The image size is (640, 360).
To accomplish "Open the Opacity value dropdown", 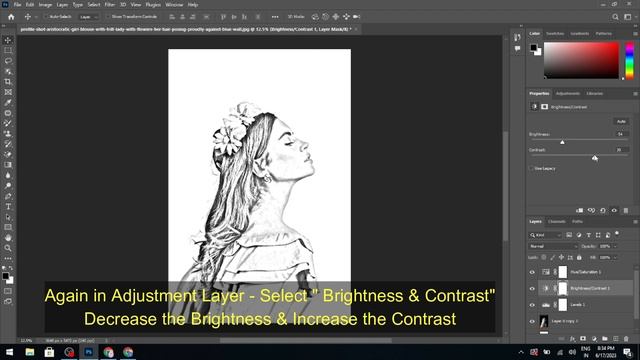I will pyautogui.click(x=616, y=246).
